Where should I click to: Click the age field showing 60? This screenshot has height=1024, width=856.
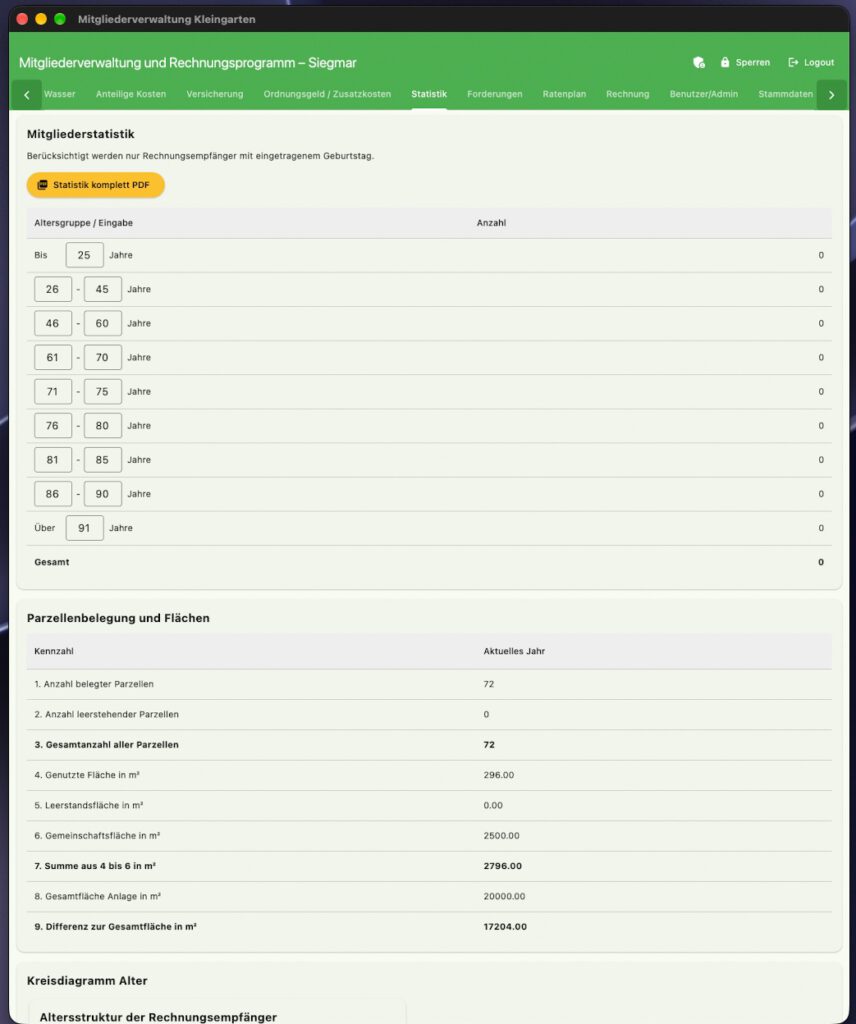coord(103,323)
